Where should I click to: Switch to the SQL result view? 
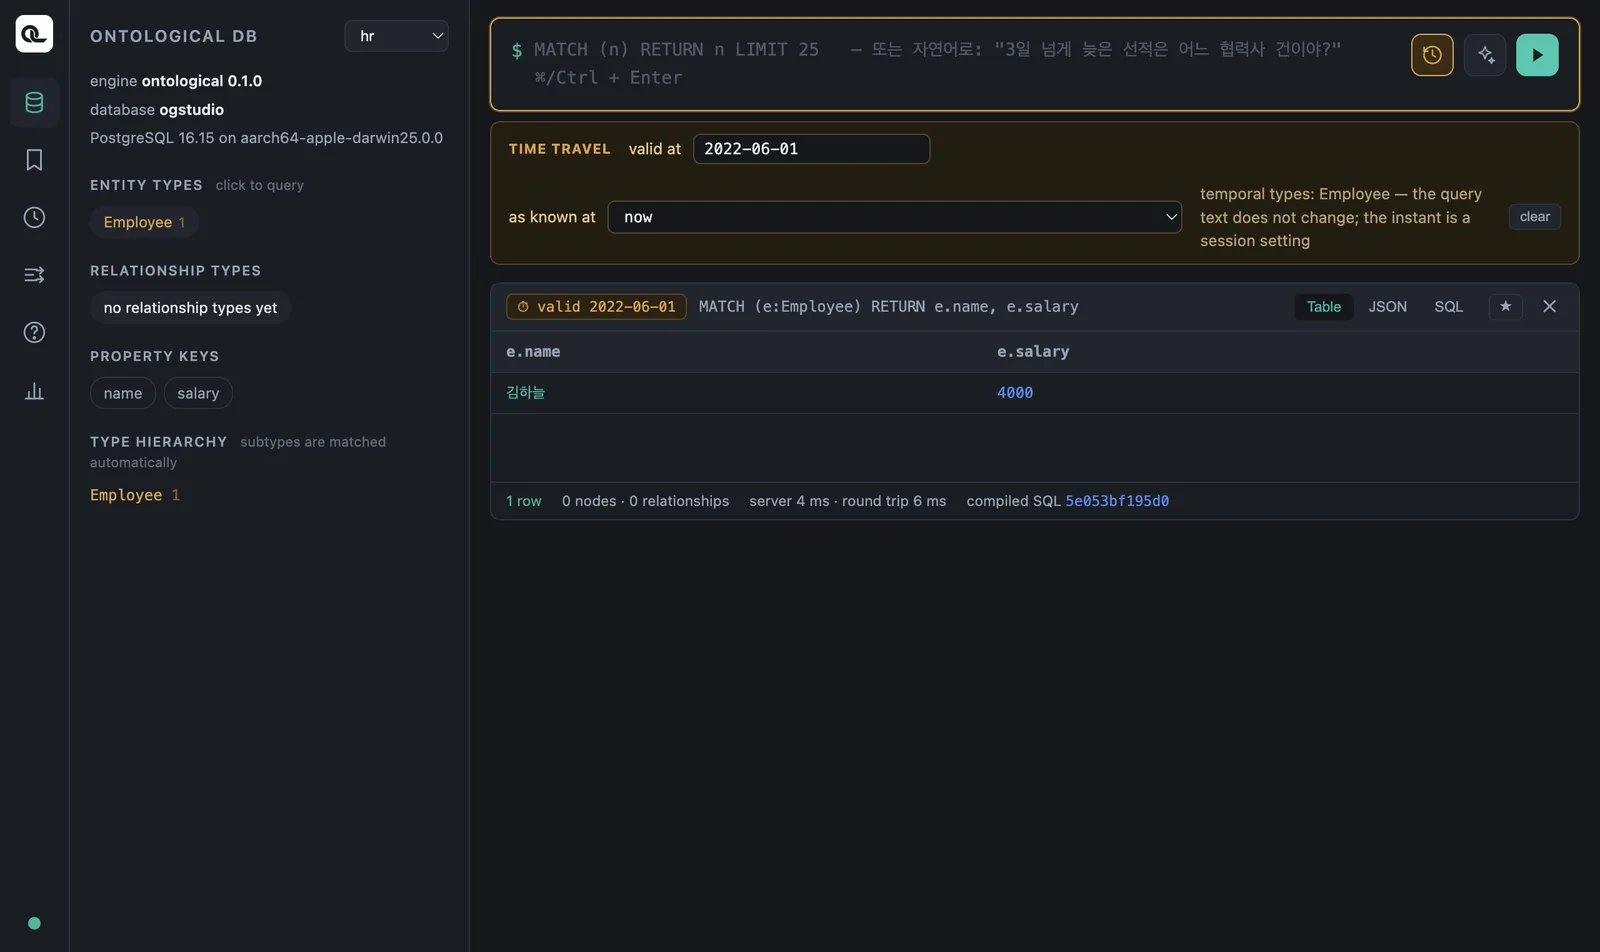(x=1448, y=307)
